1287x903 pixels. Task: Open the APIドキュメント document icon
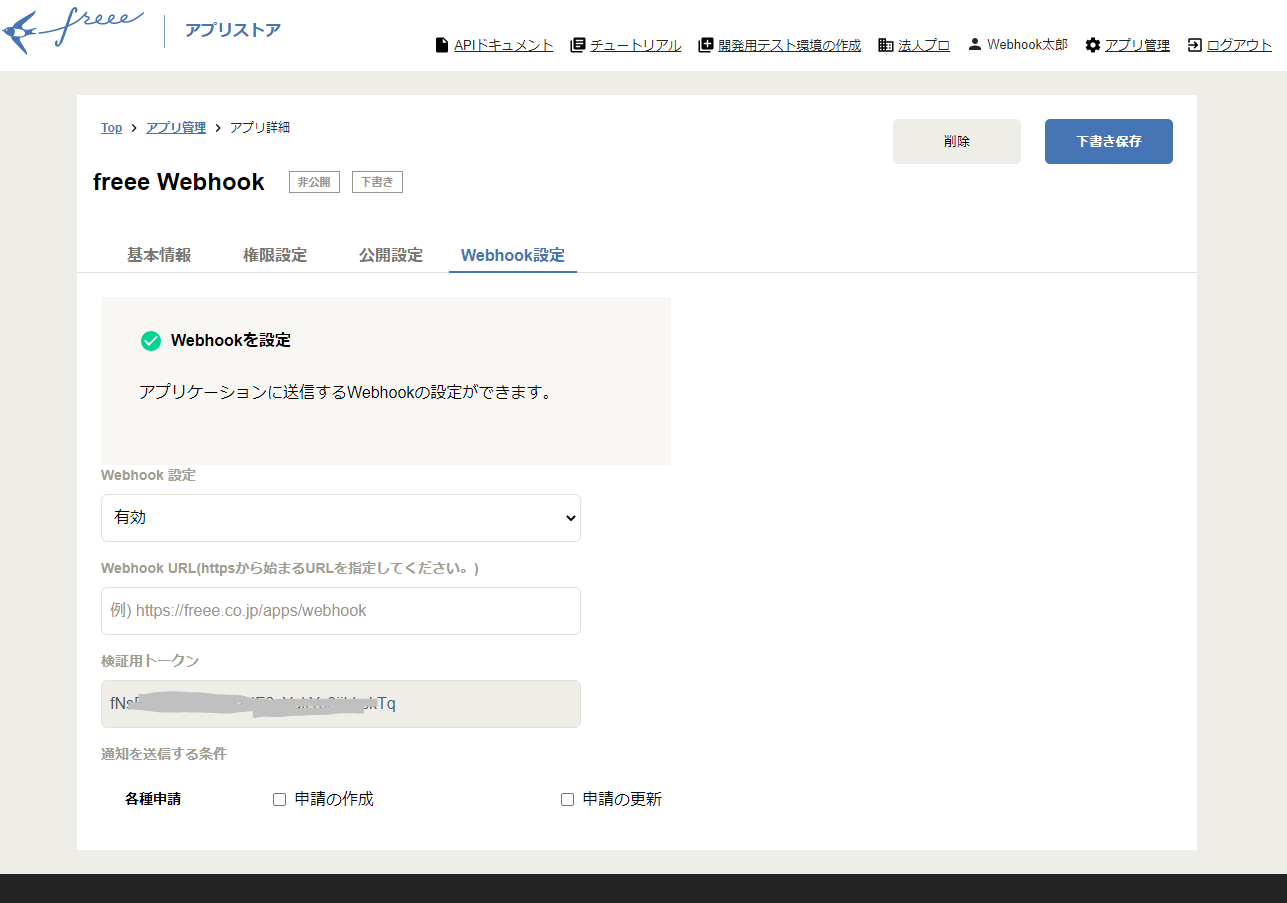tap(441, 44)
